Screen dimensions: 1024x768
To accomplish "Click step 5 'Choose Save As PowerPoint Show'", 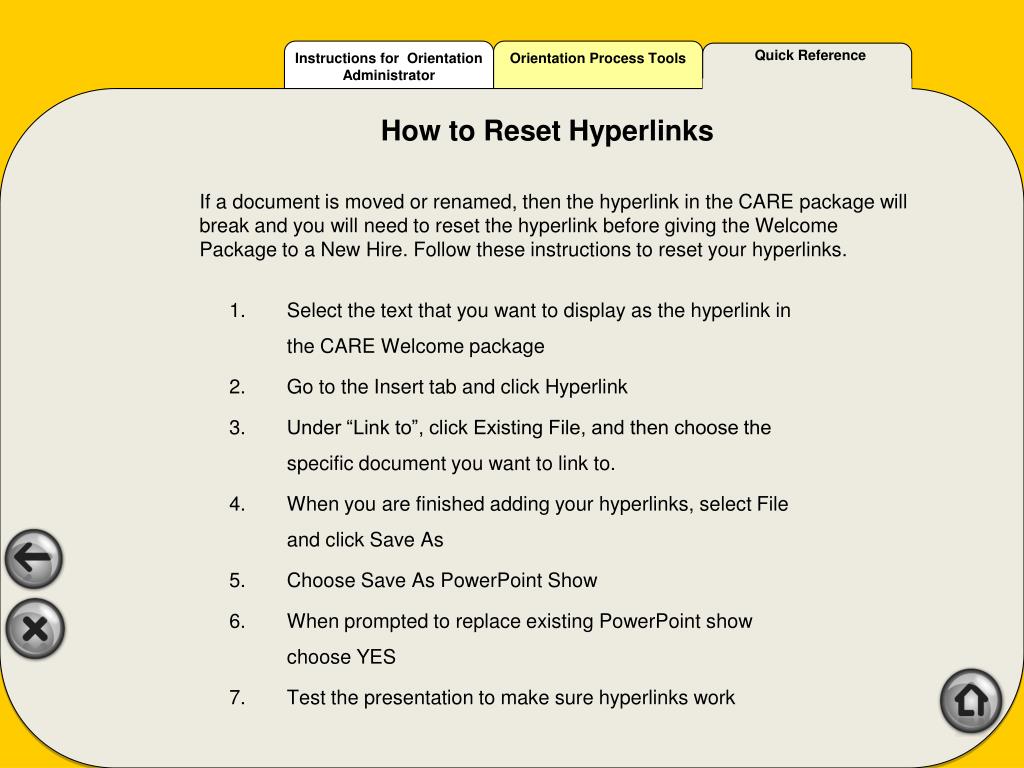I will 442,581.
